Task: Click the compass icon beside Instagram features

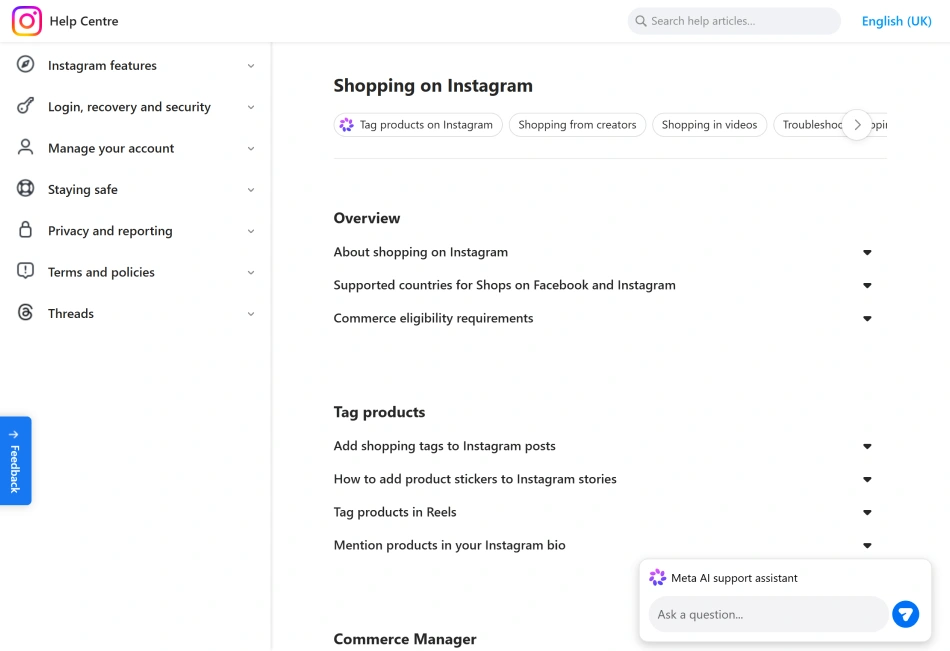Action: click(x=25, y=64)
